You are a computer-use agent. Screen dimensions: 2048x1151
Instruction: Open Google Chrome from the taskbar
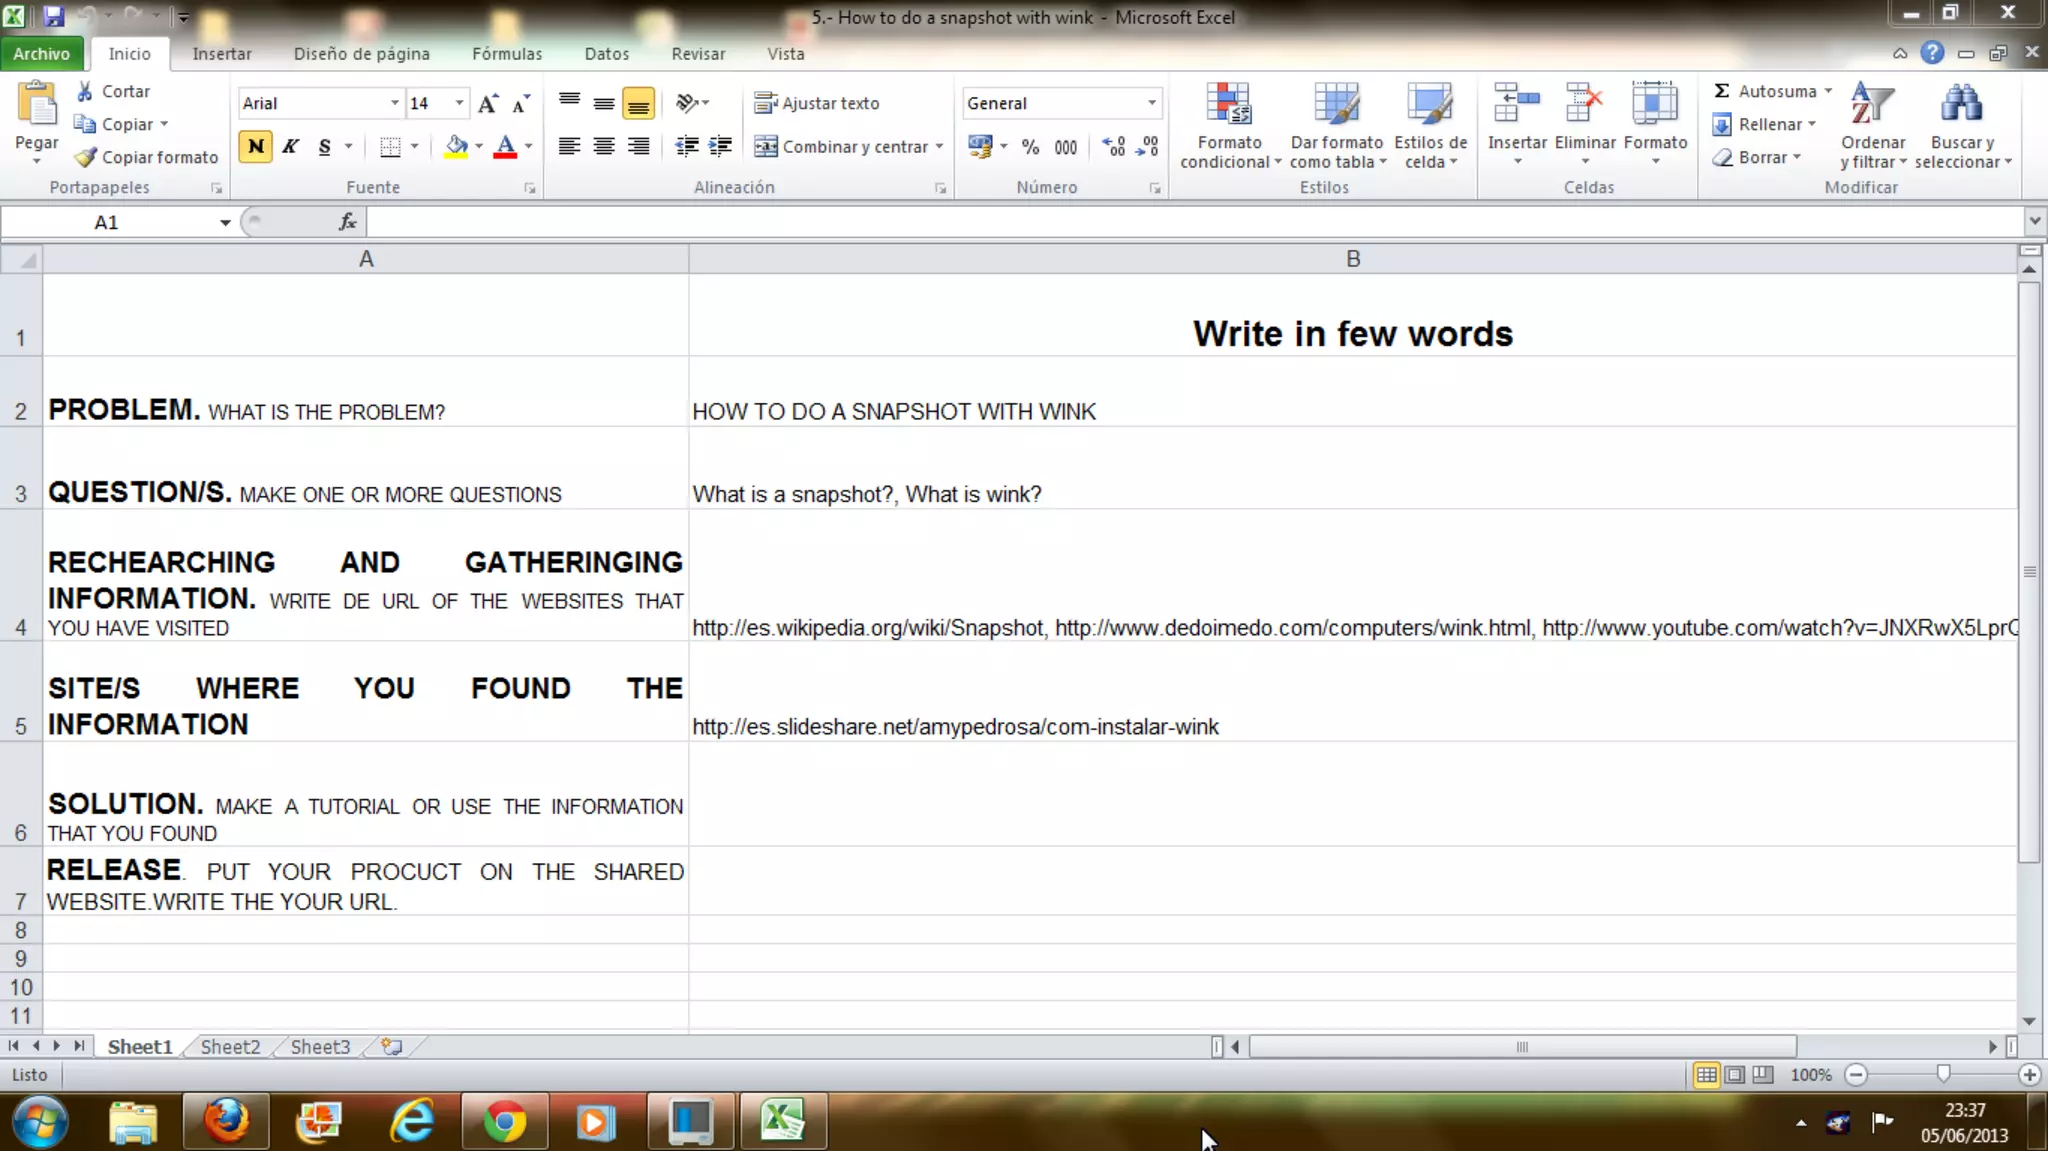[x=504, y=1121]
